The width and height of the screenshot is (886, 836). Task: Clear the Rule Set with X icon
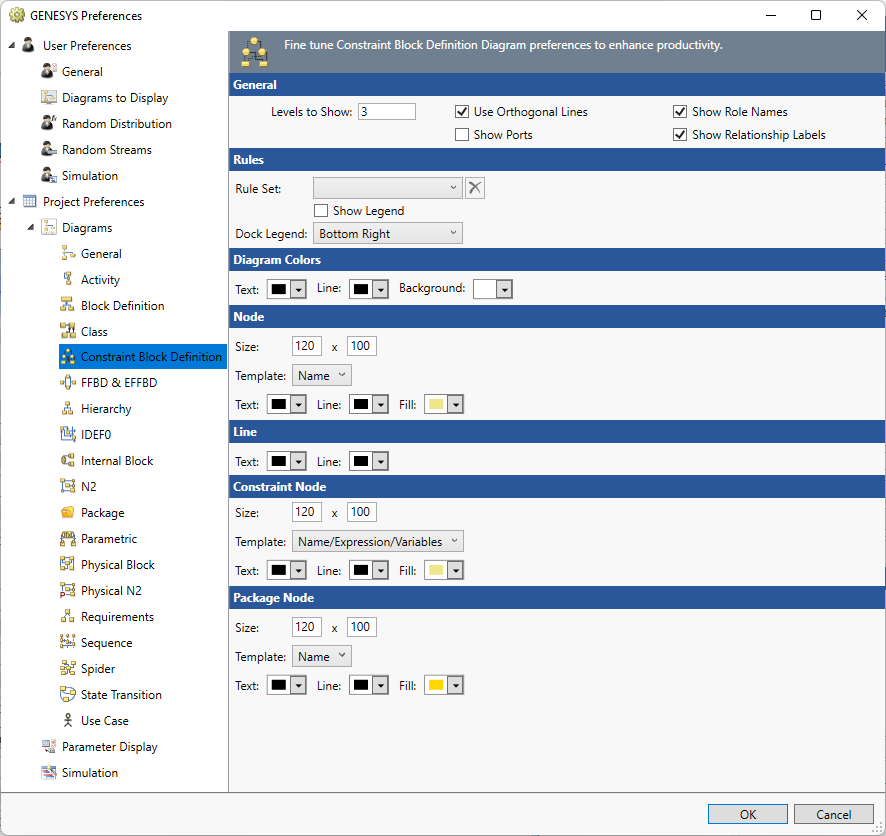tap(475, 188)
